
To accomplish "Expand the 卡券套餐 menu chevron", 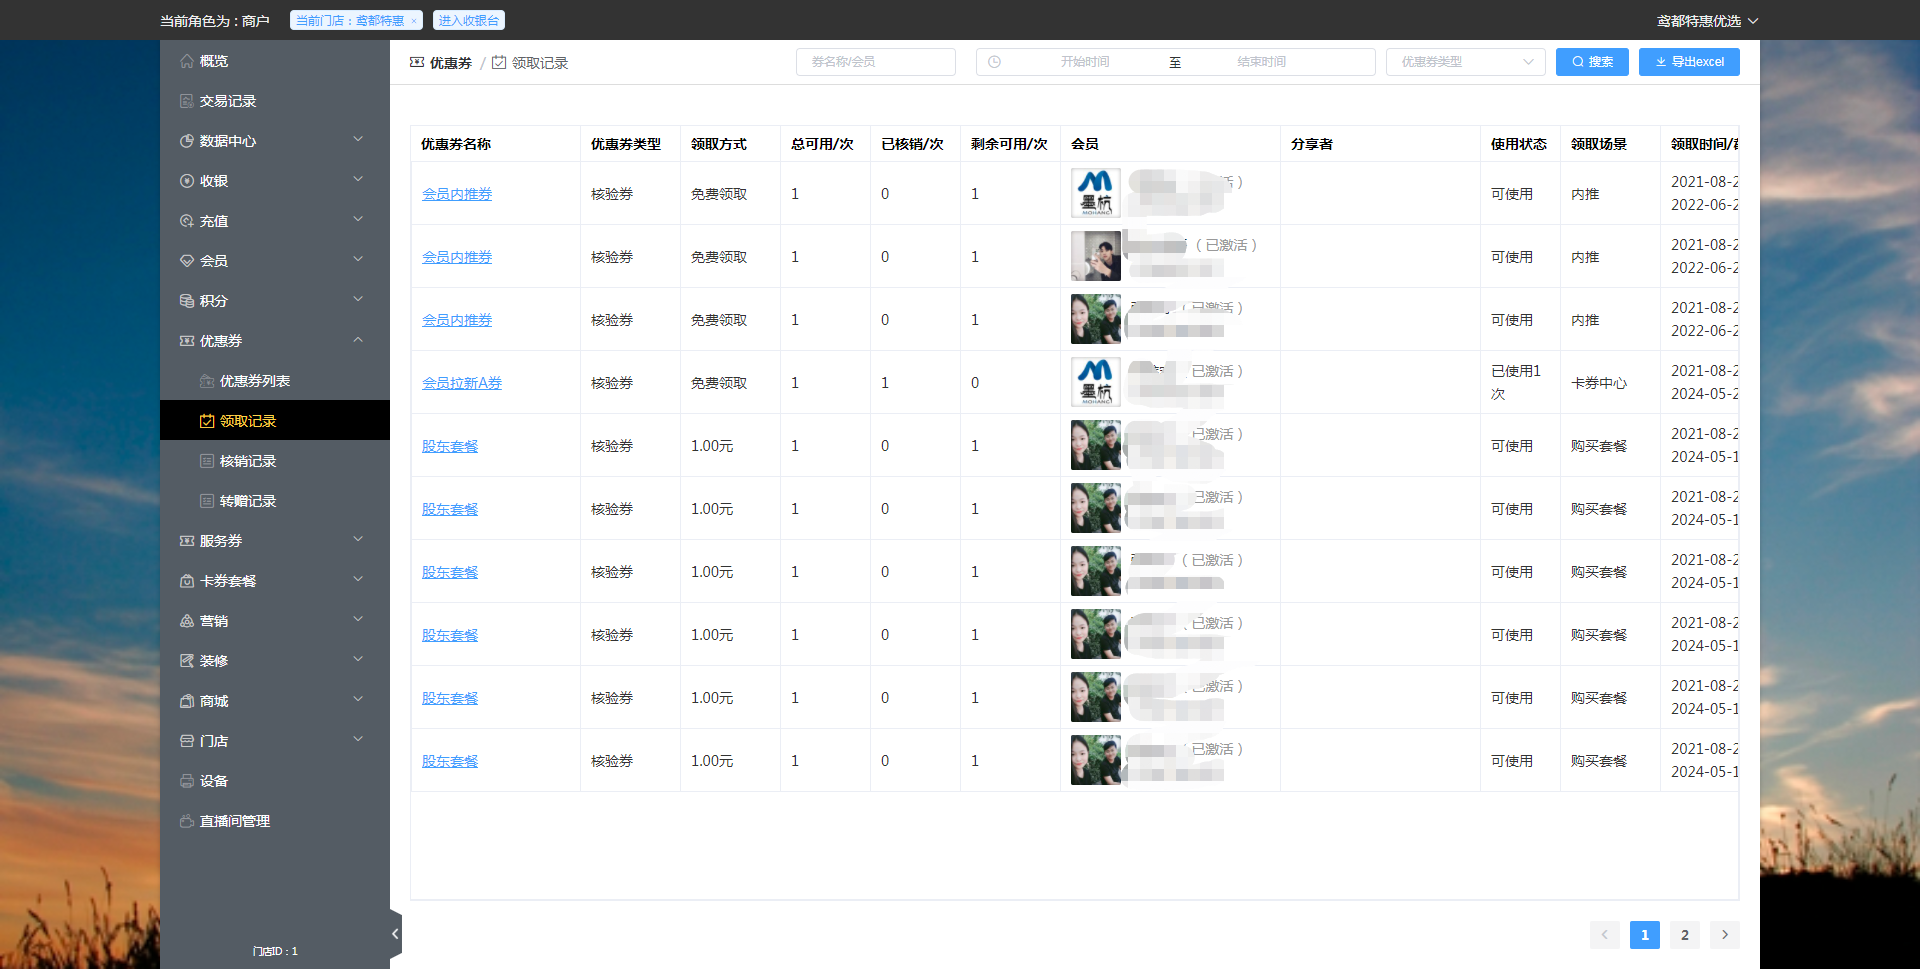I will [358, 580].
